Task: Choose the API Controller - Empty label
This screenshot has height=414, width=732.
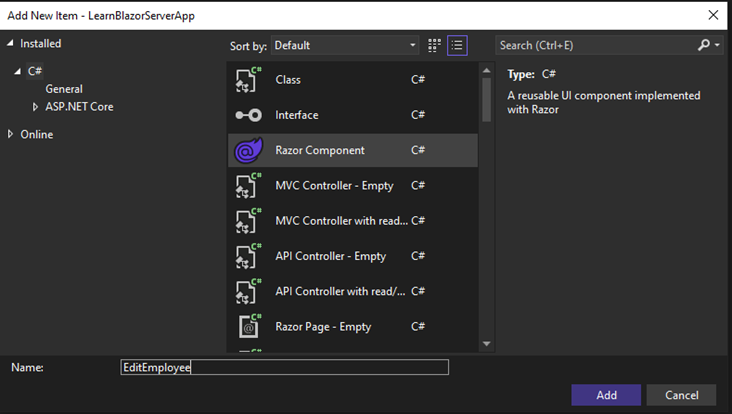Action: pyautogui.click(x=331, y=256)
